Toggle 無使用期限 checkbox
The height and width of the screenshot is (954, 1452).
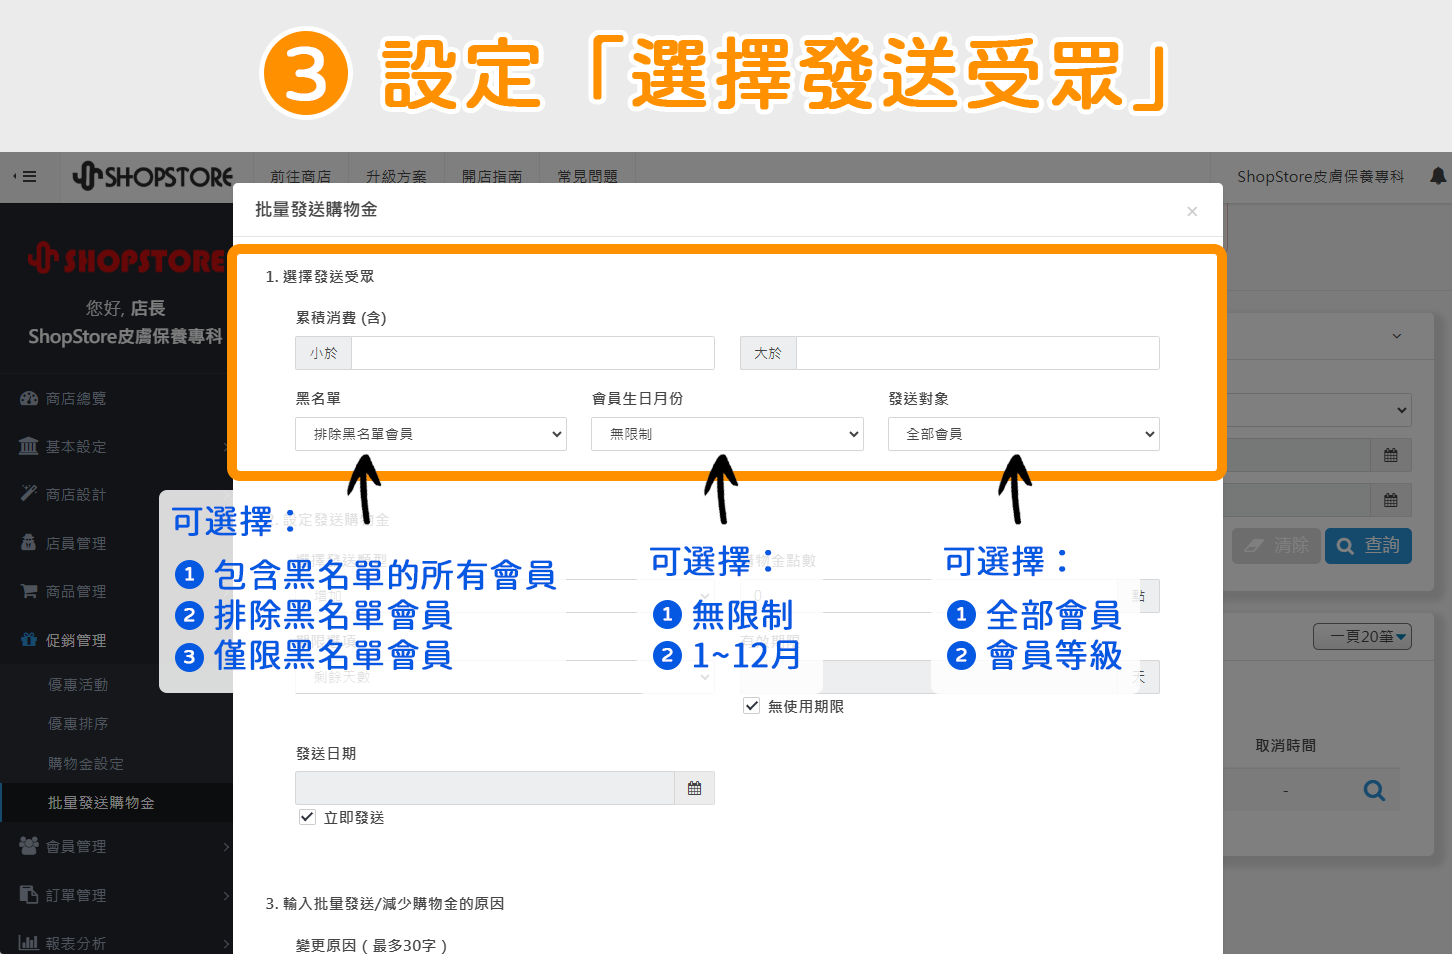(x=752, y=706)
